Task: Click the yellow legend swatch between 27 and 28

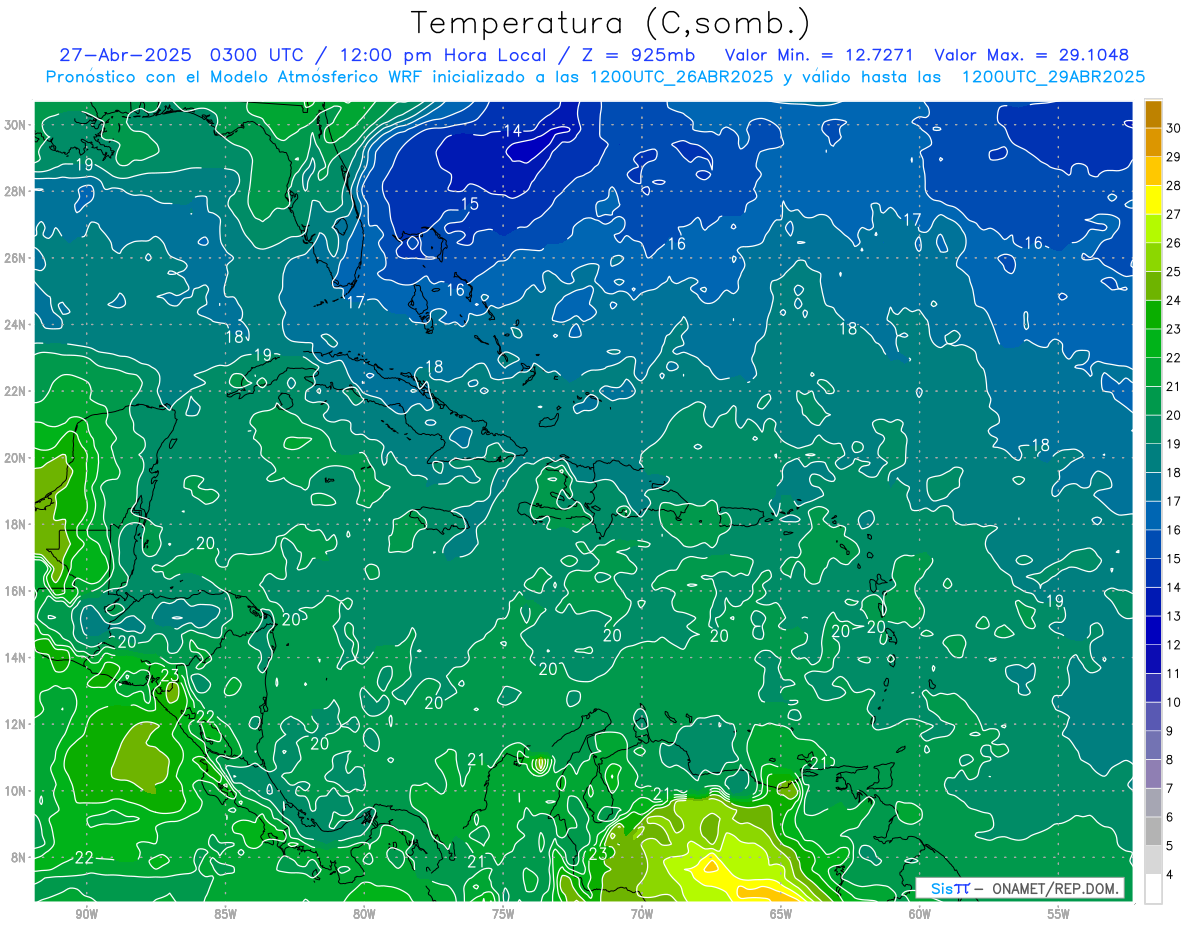Action: 1153,200
